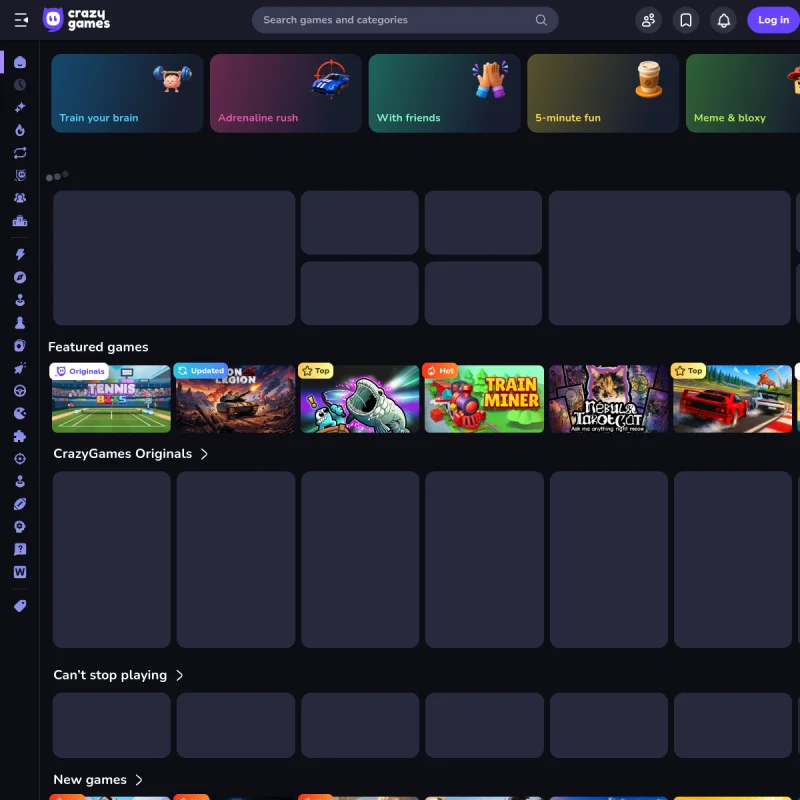Open the Updated tank battle game thumbnail
800x800 pixels.
point(235,399)
